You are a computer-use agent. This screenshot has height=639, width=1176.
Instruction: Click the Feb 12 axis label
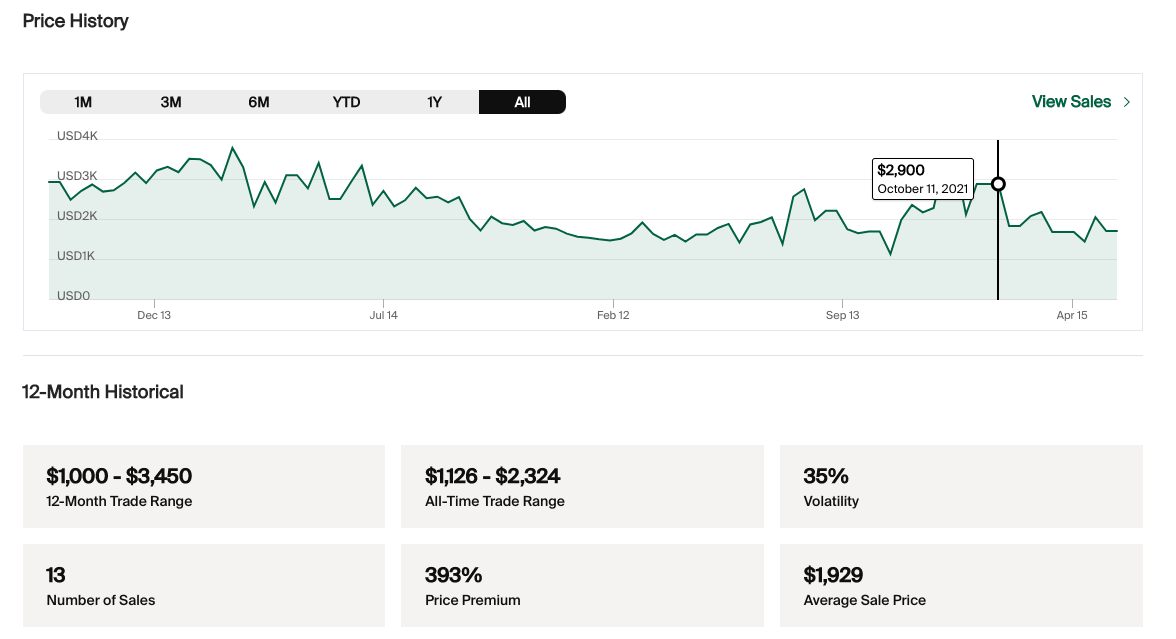point(613,315)
